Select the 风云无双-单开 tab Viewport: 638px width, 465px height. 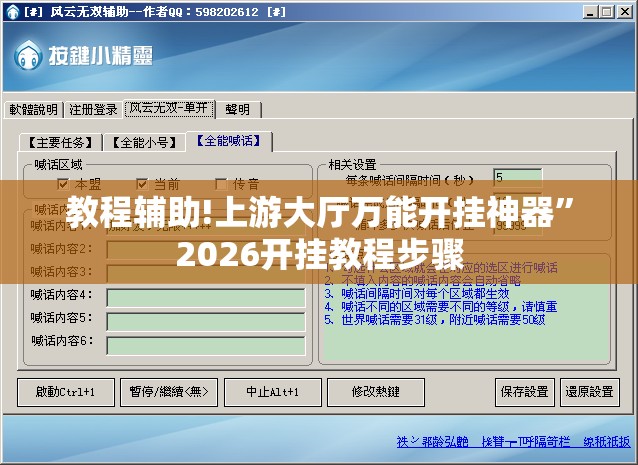click(x=169, y=109)
